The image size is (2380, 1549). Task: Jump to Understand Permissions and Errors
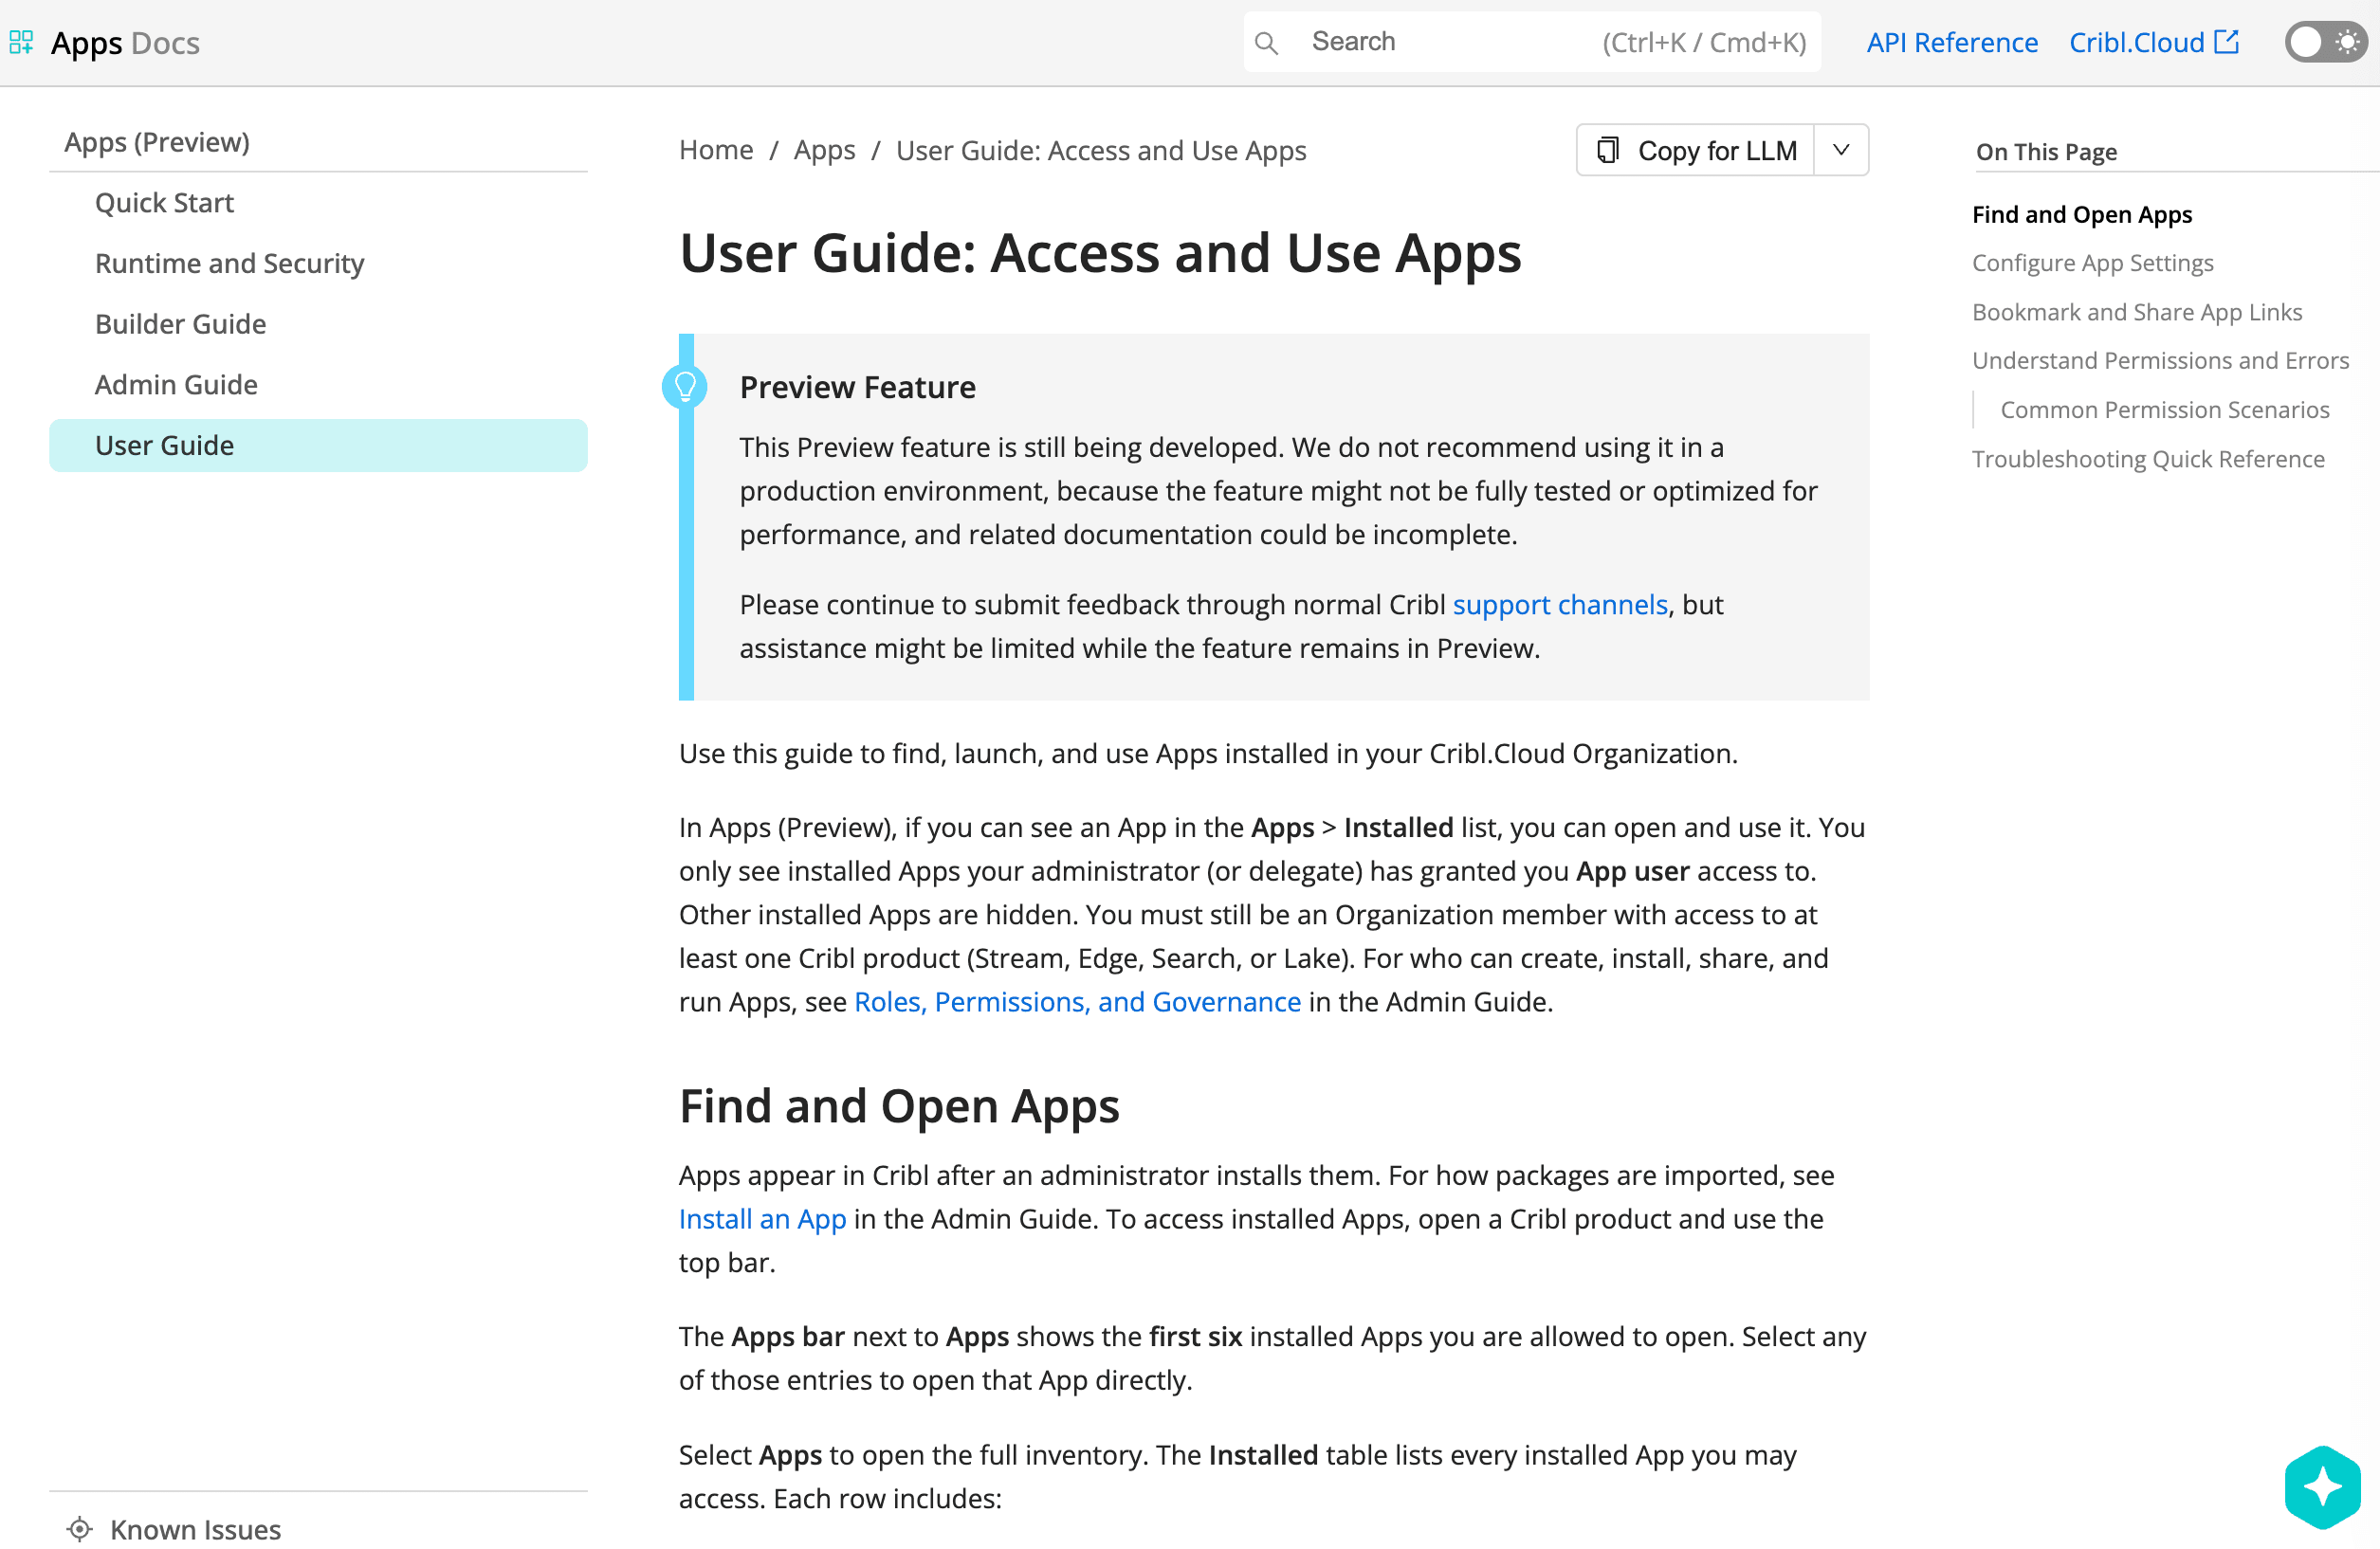click(2160, 360)
